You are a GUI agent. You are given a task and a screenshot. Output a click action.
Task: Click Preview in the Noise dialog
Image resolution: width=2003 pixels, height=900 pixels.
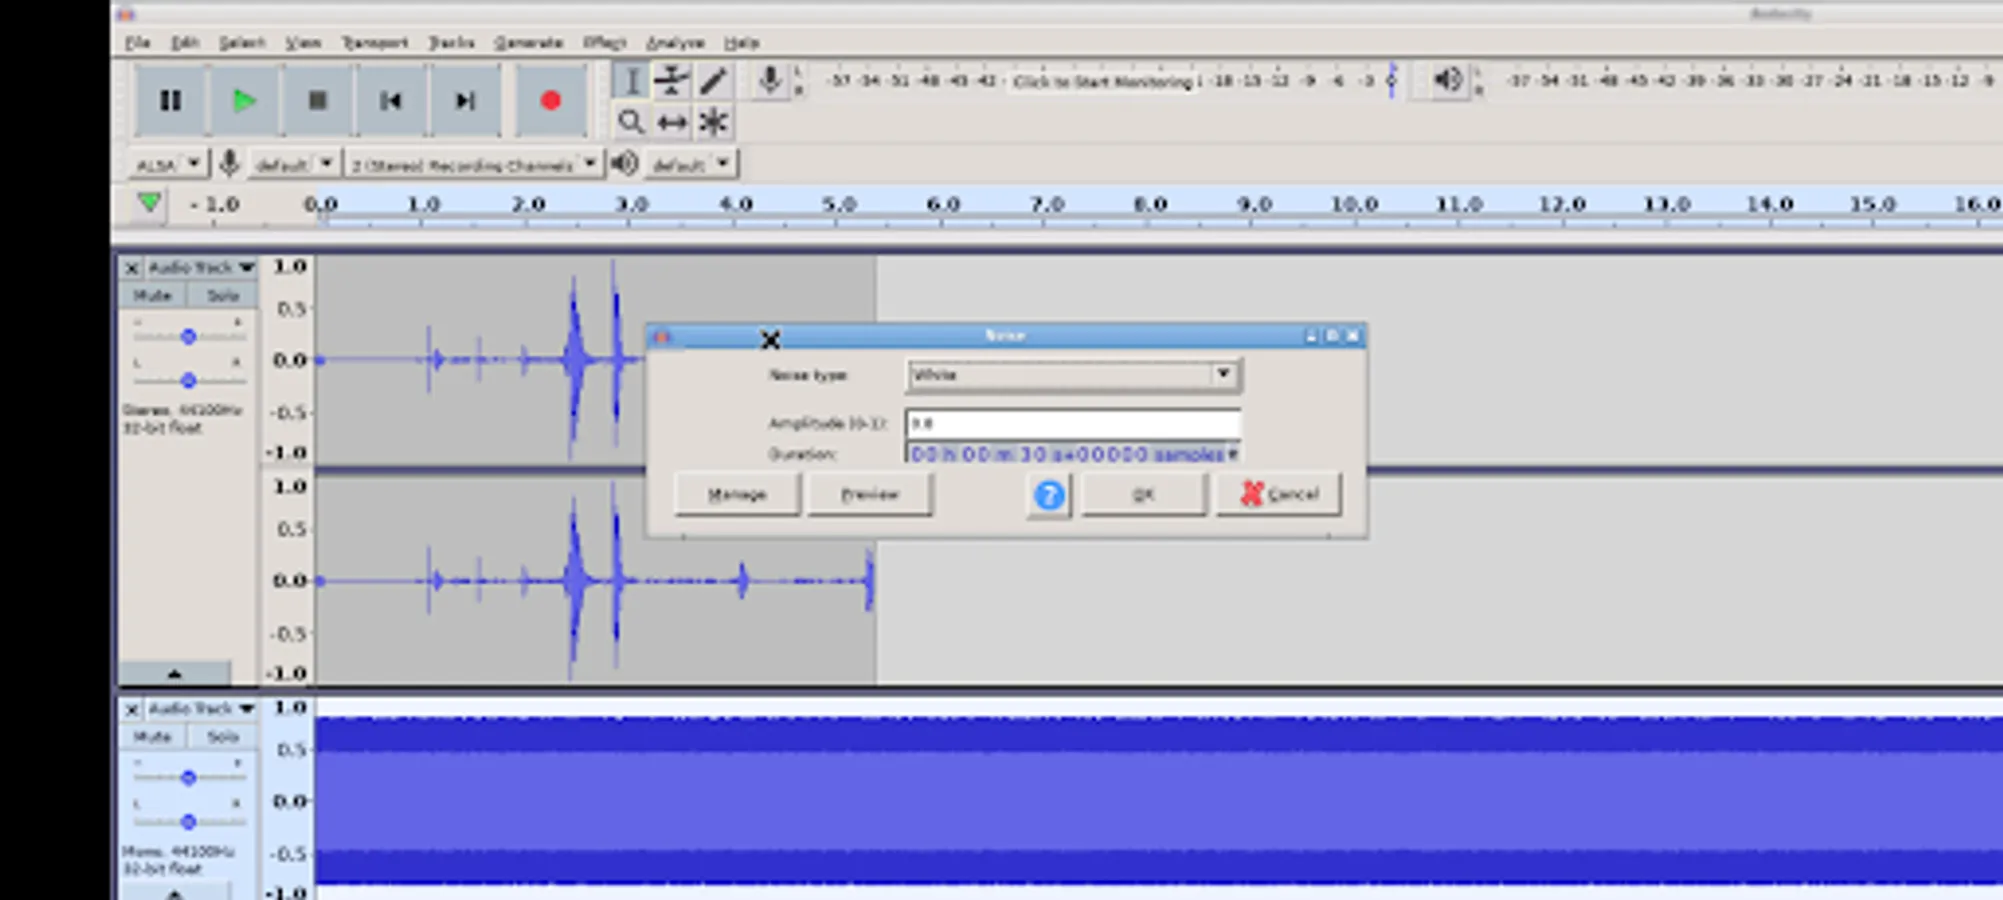coord(869,493)
